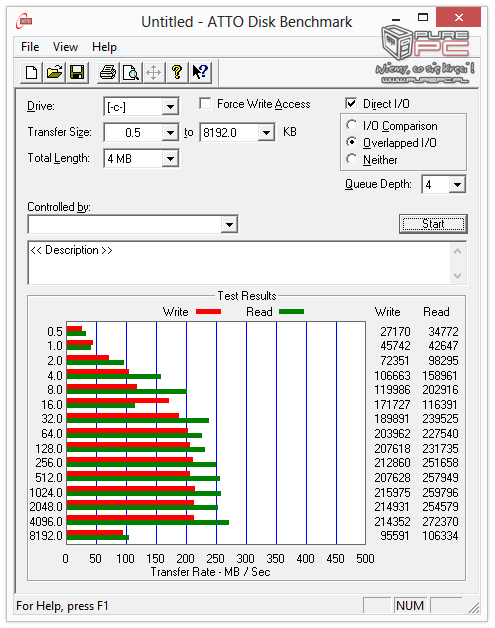Activate context help pointer icon
Screen dimensions: 495x628
[200, 72]
